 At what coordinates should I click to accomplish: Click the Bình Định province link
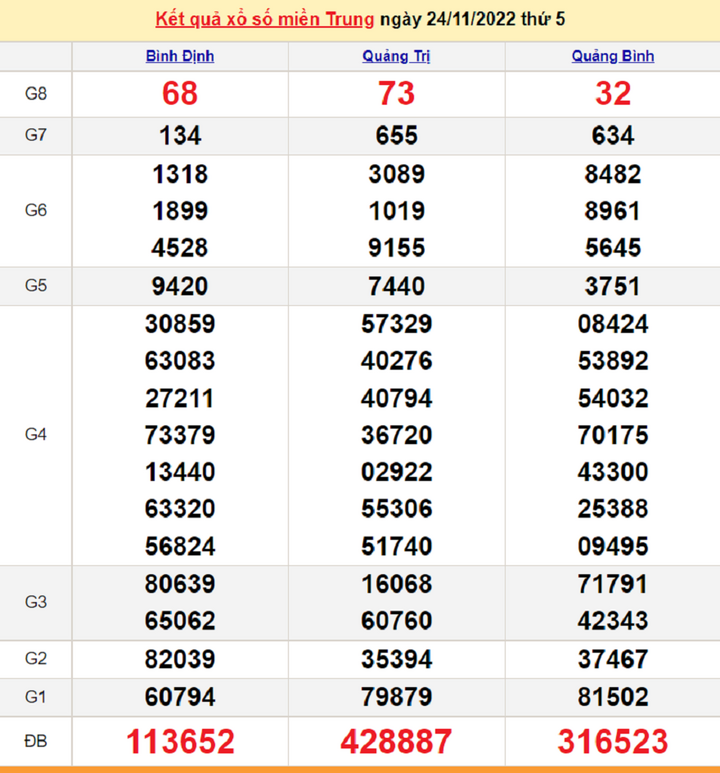180,56
